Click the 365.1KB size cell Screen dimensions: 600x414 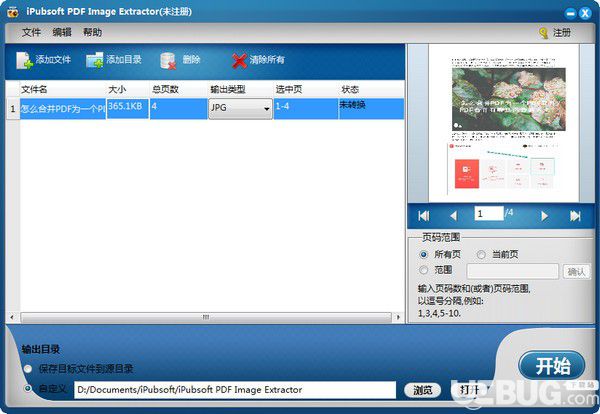[127, 109]
